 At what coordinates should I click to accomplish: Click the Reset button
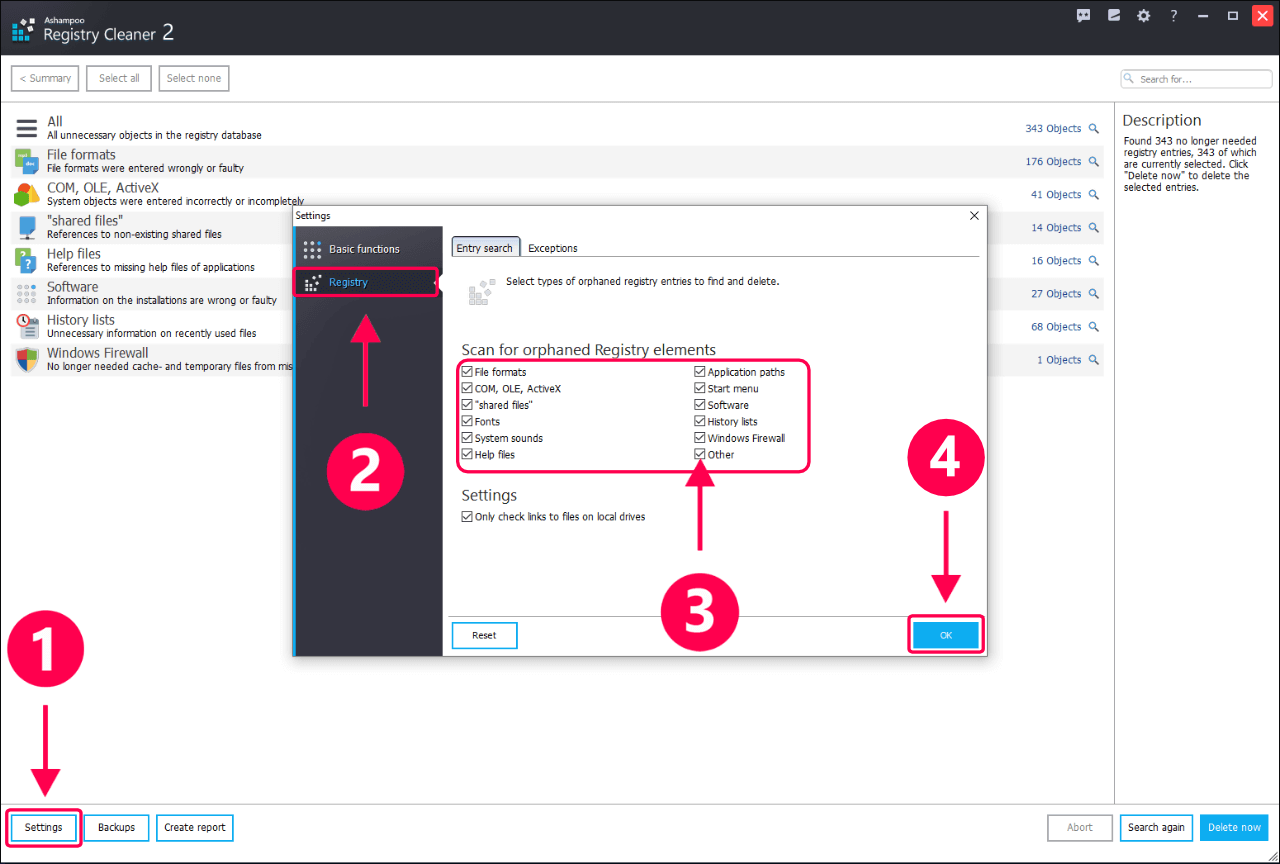[x=484, y=635]
